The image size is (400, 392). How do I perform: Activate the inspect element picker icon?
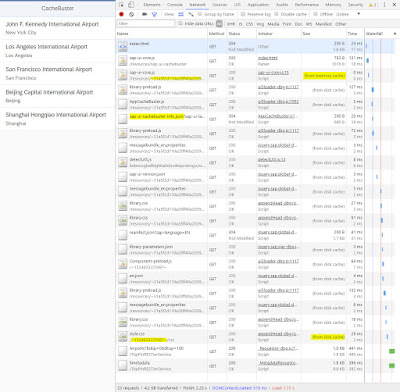coord(122,5)
